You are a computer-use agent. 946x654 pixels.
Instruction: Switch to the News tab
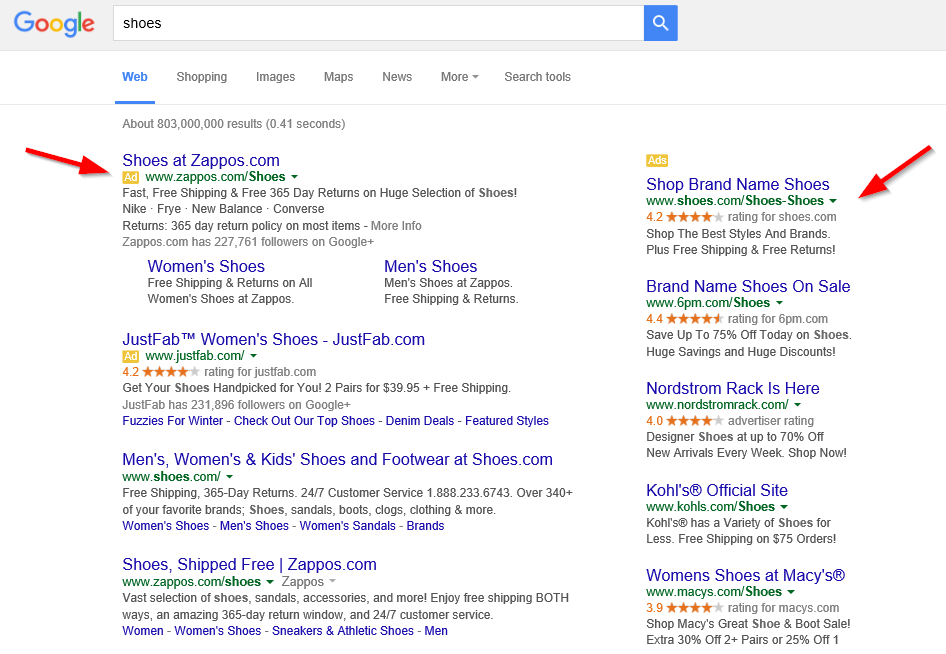point(397,77)
